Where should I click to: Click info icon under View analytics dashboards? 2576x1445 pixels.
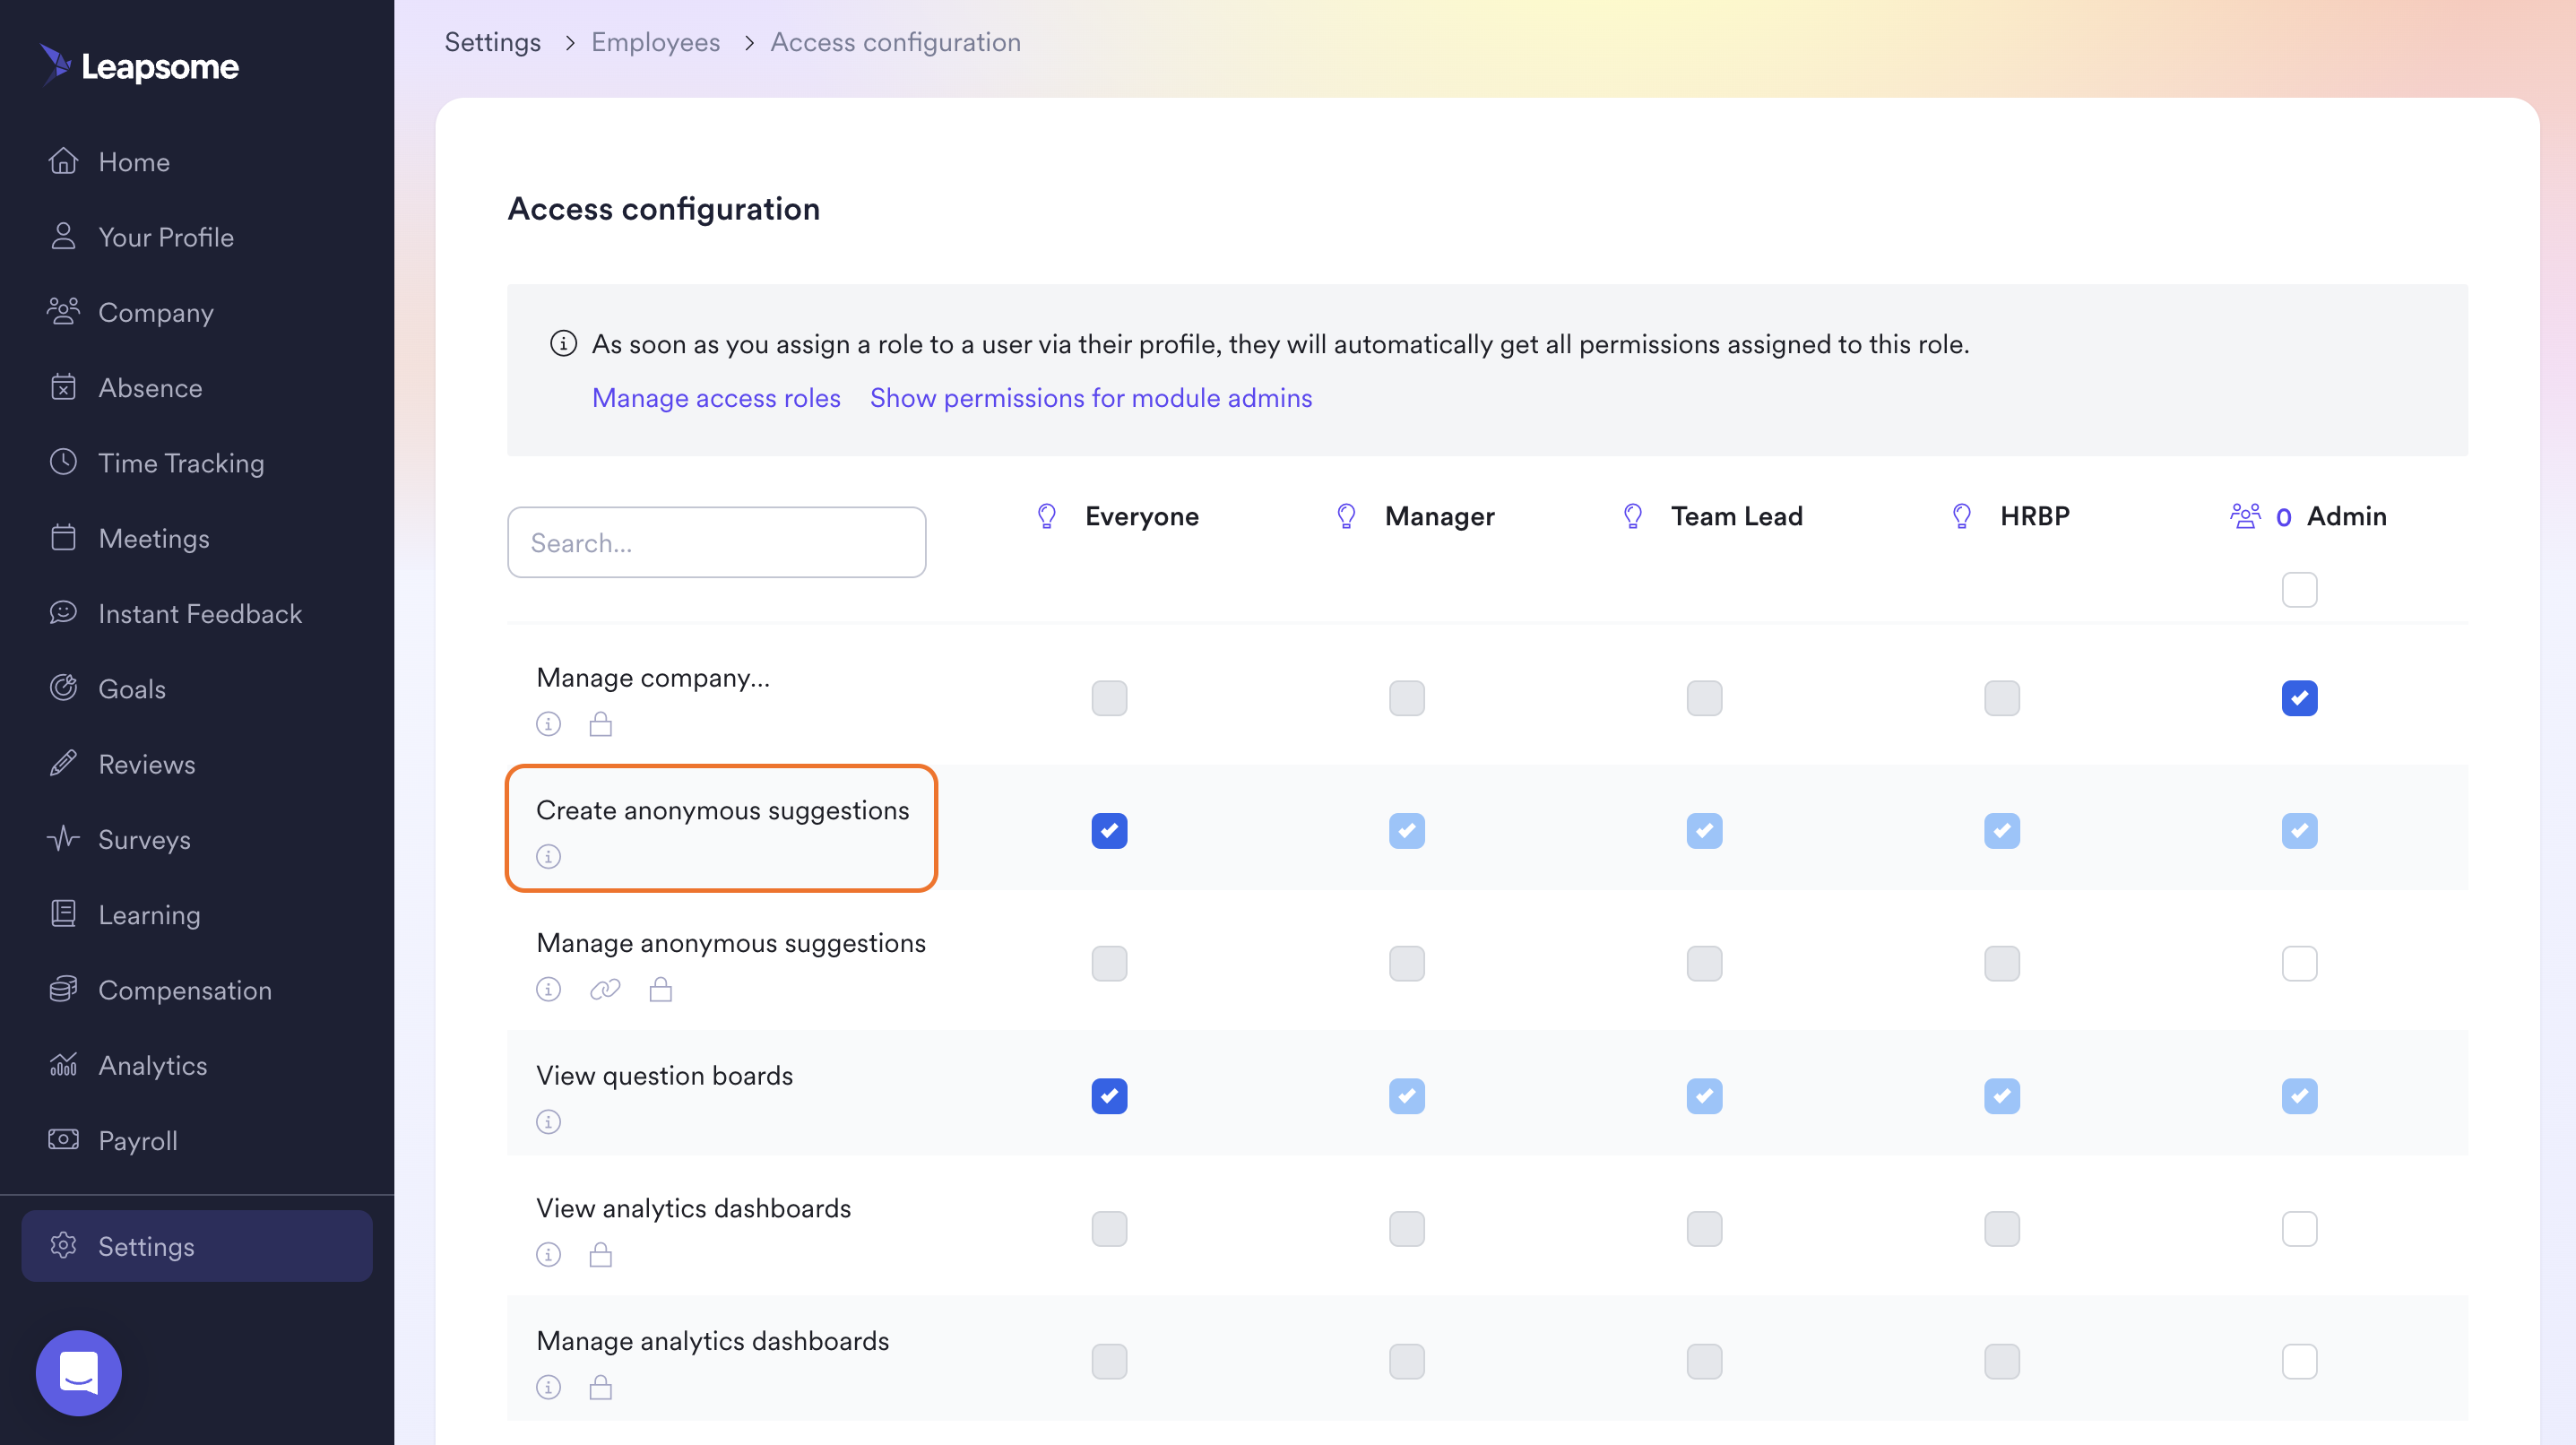click(x=548, y=1254)
